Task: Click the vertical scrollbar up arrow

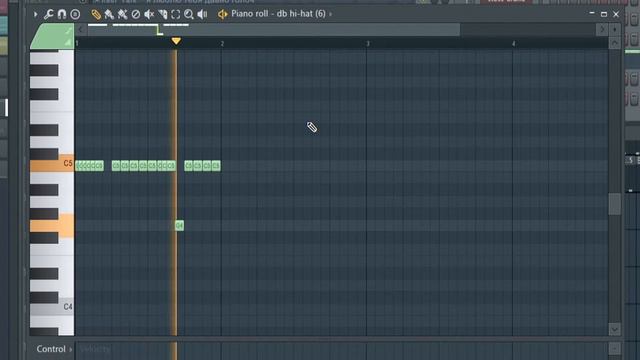Action: tap(615, 43)
